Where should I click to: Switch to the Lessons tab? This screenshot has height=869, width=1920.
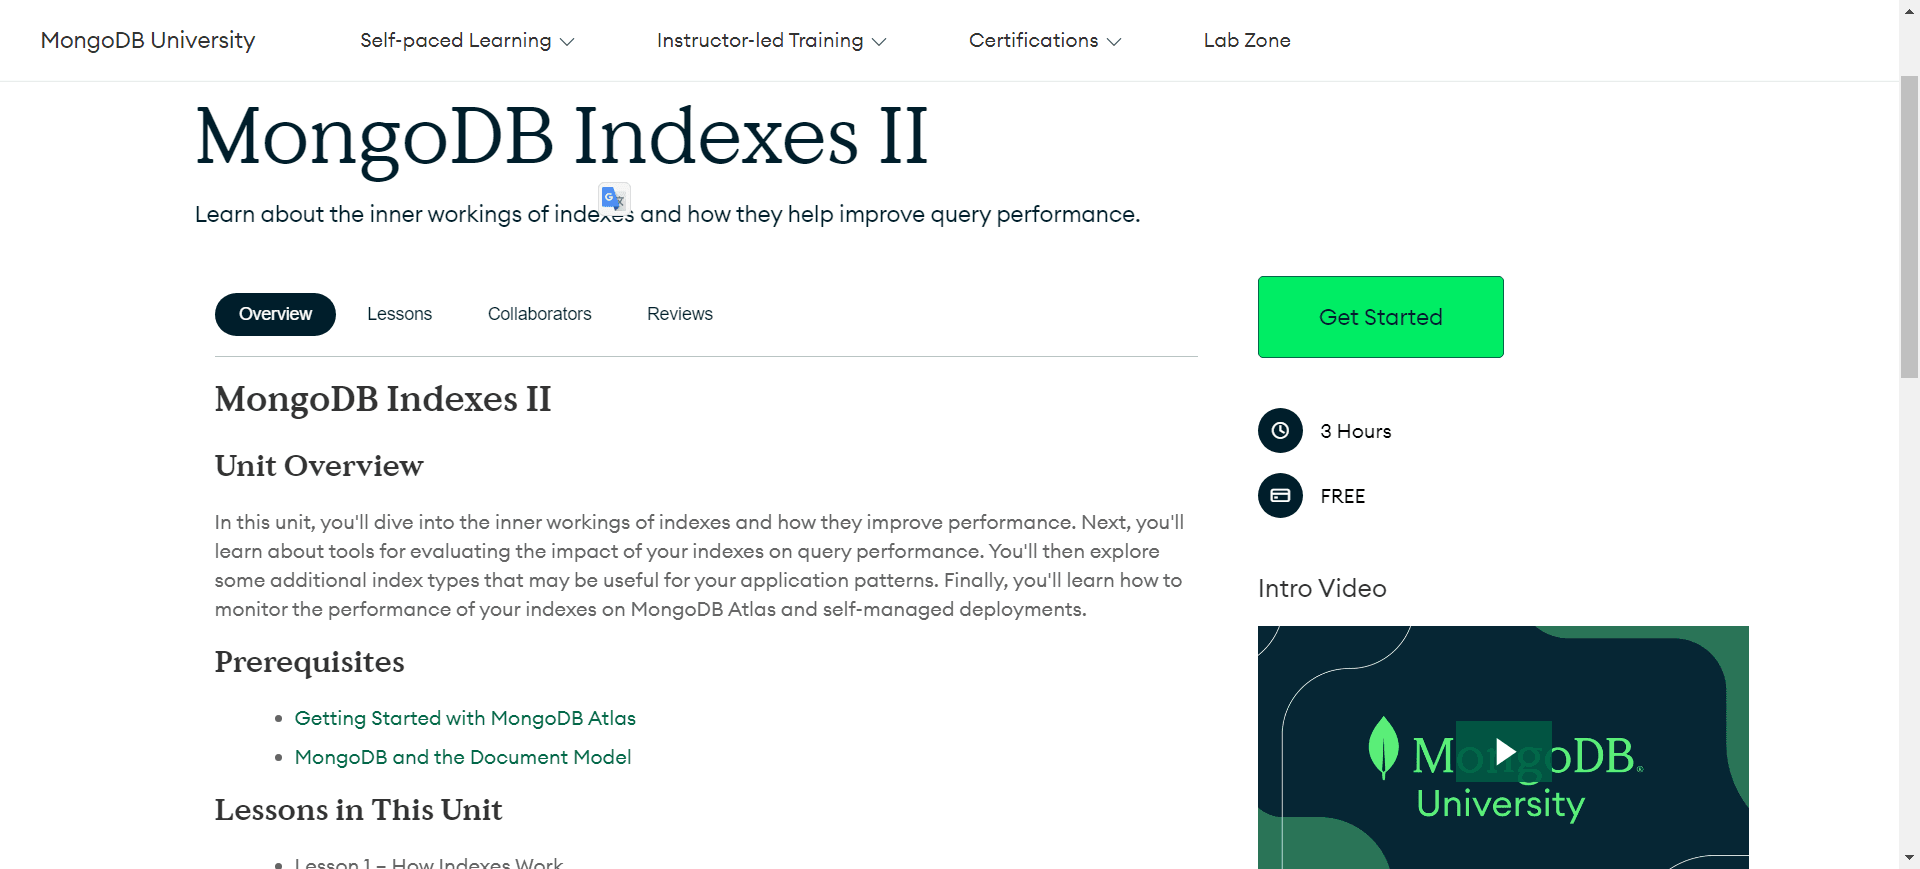399,314
